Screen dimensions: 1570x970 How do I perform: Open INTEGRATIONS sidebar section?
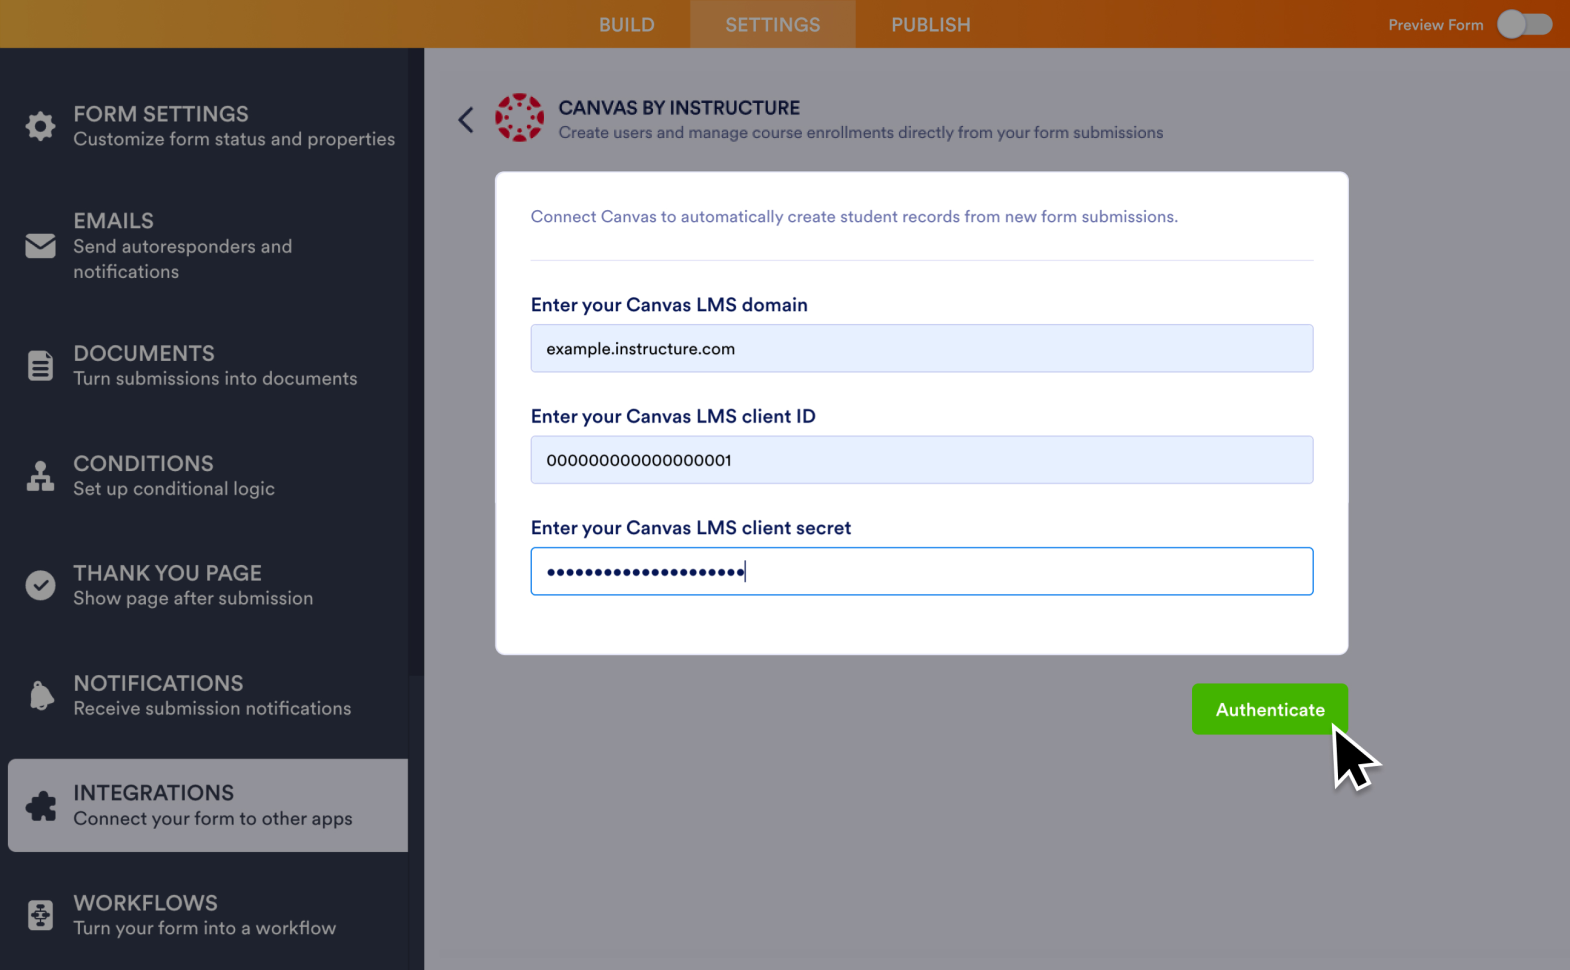pyautogui.click(x=208, y=806)
